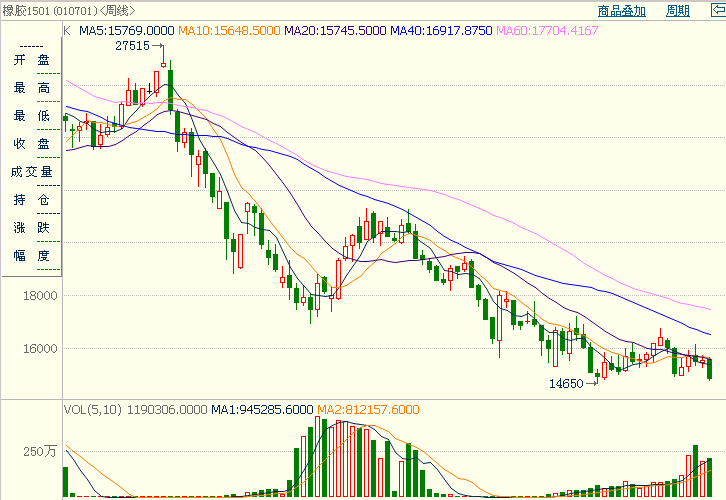
Task: Select the 最低 field in side panel
Action: (30, 116)
